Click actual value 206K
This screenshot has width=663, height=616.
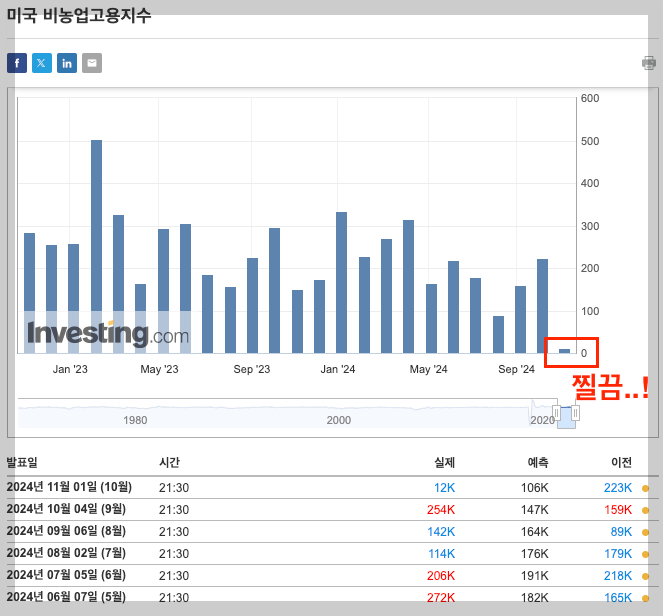[x=441, y=576]
